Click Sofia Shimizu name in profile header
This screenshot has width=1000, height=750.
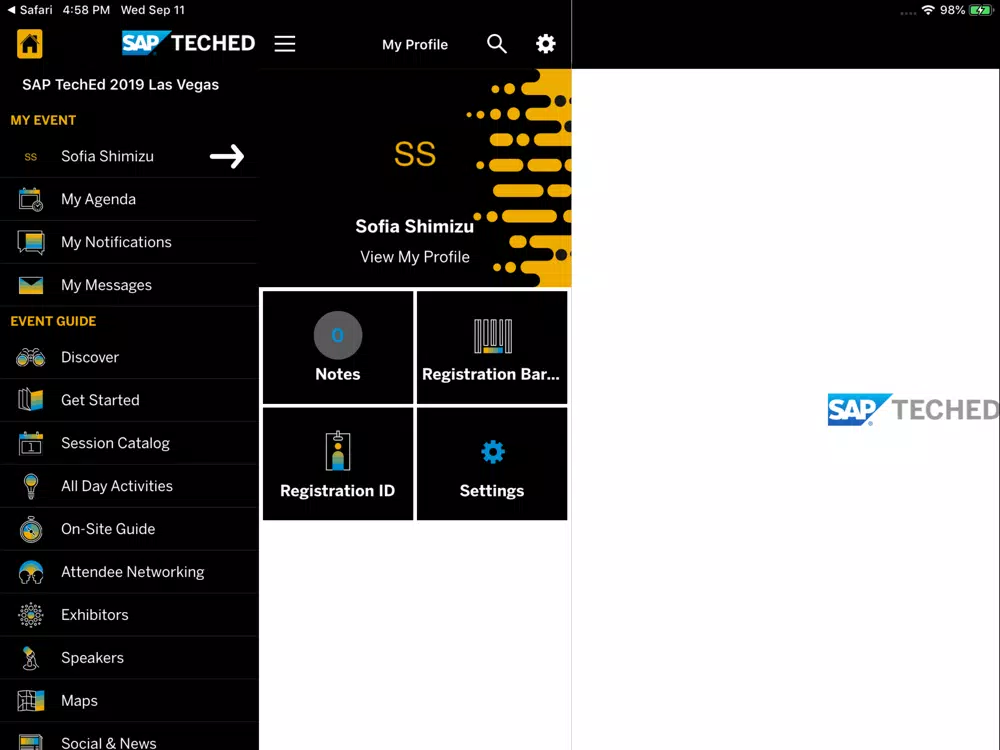tap(415, 226)
